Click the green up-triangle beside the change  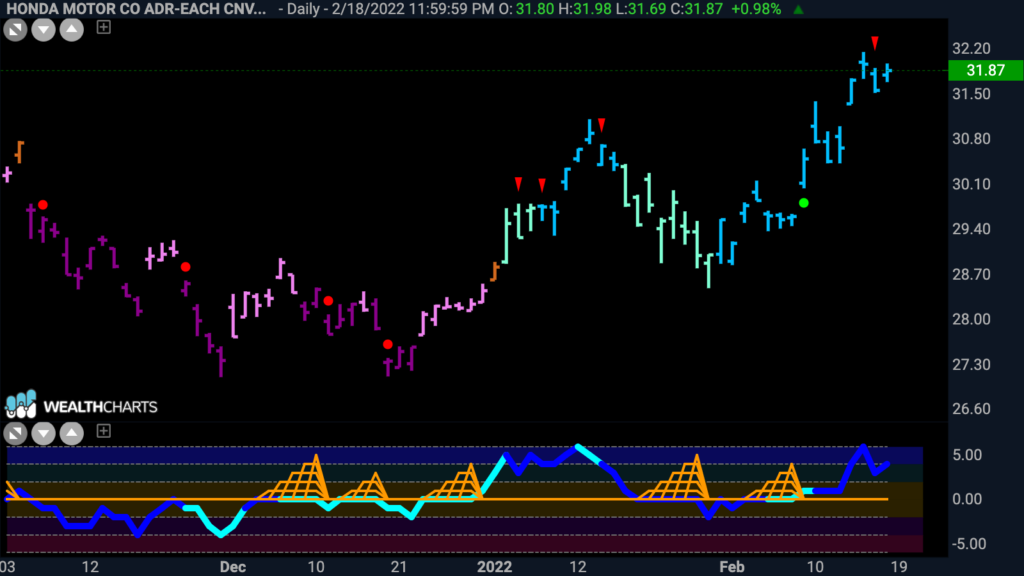pos(798,9)
